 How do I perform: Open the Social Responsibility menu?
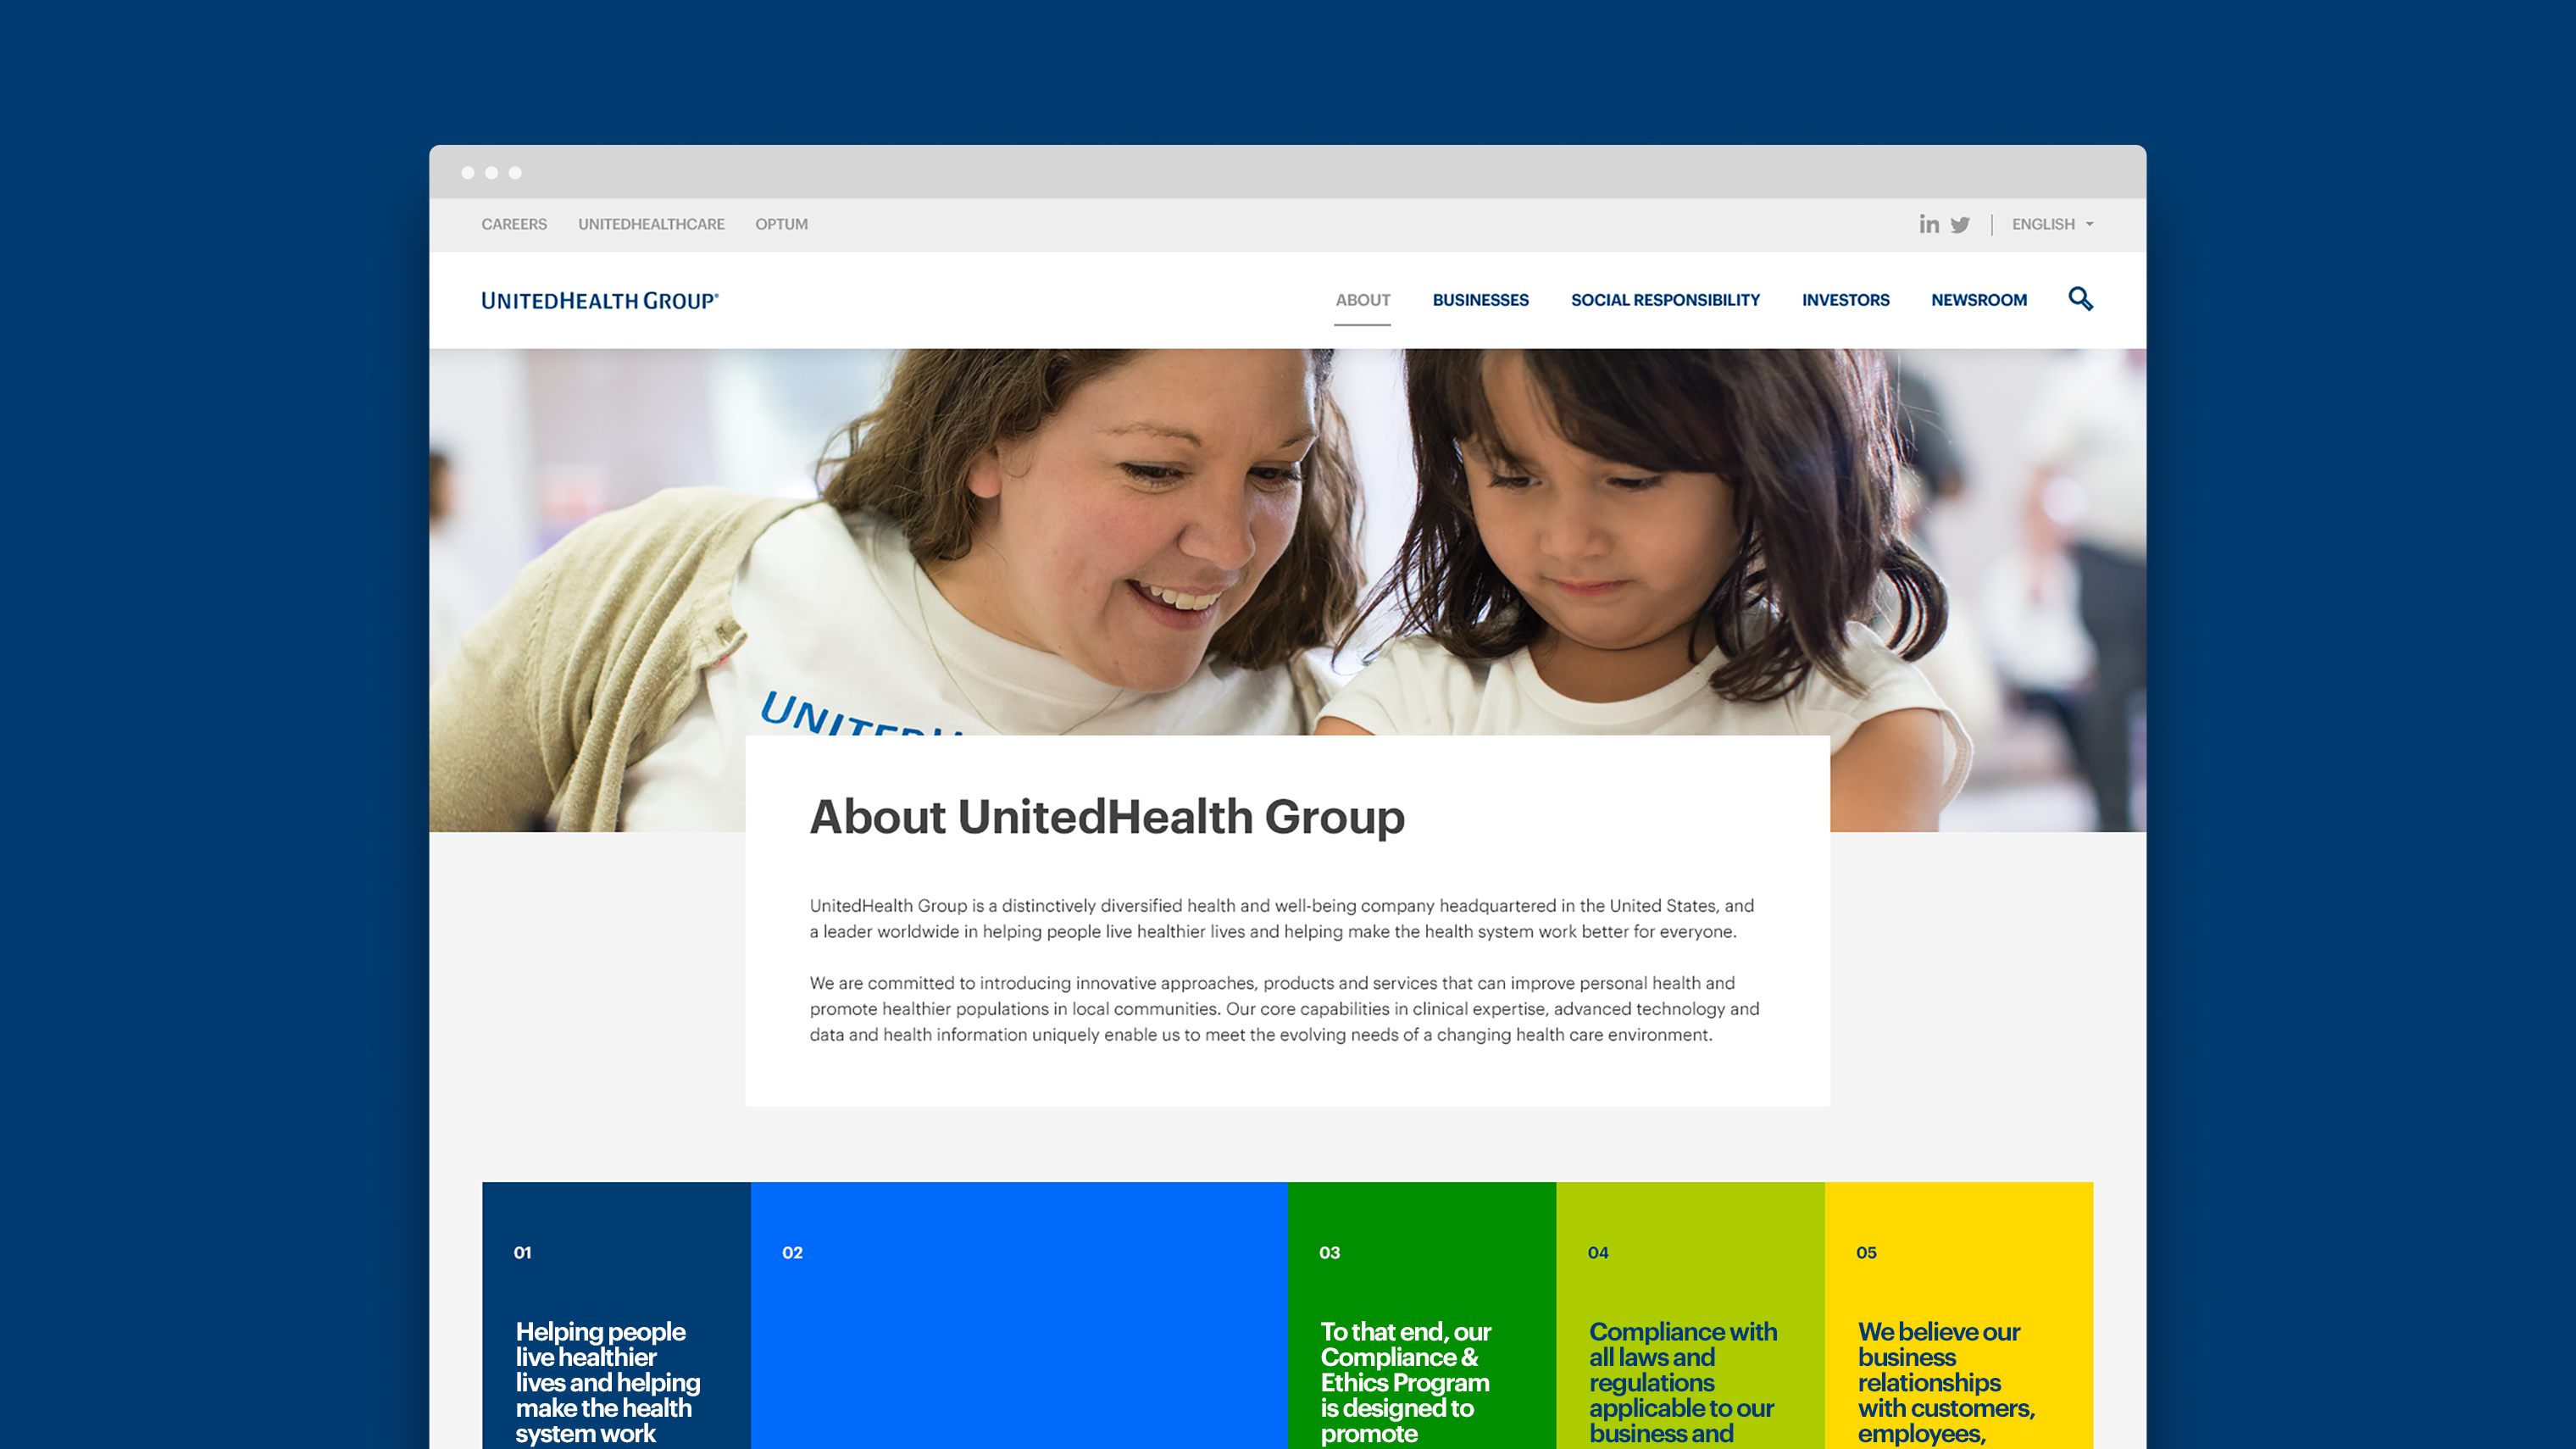1664,300
